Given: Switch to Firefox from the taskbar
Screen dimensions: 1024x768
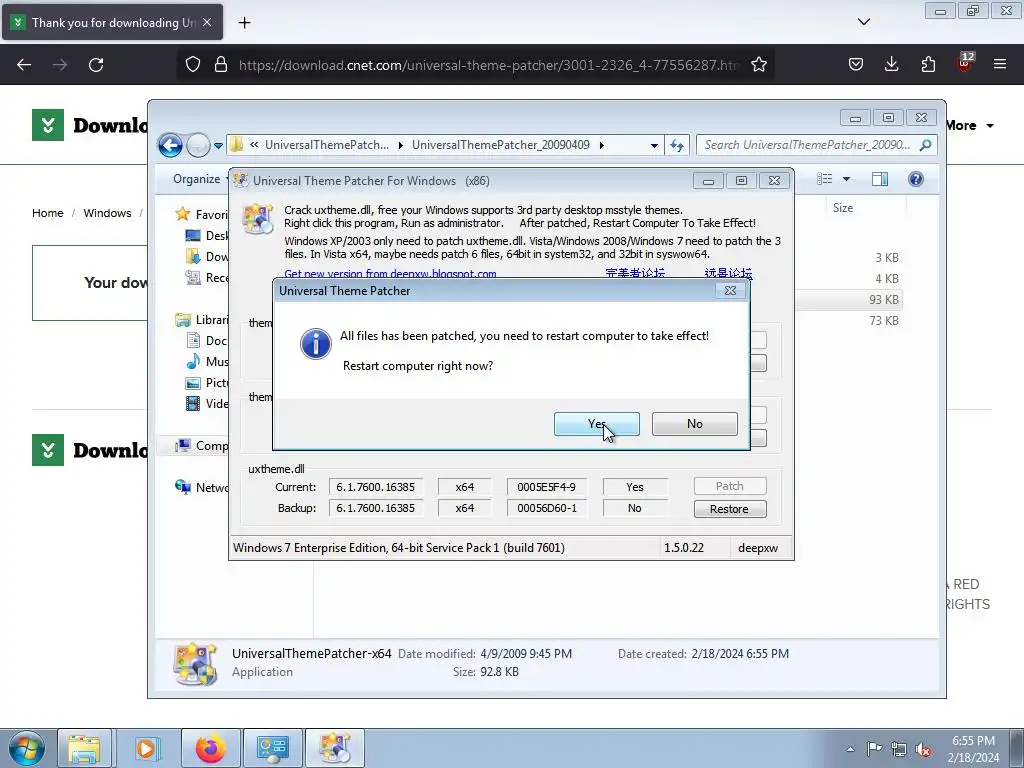Looking at the screenshot, I should pos(210,748).
